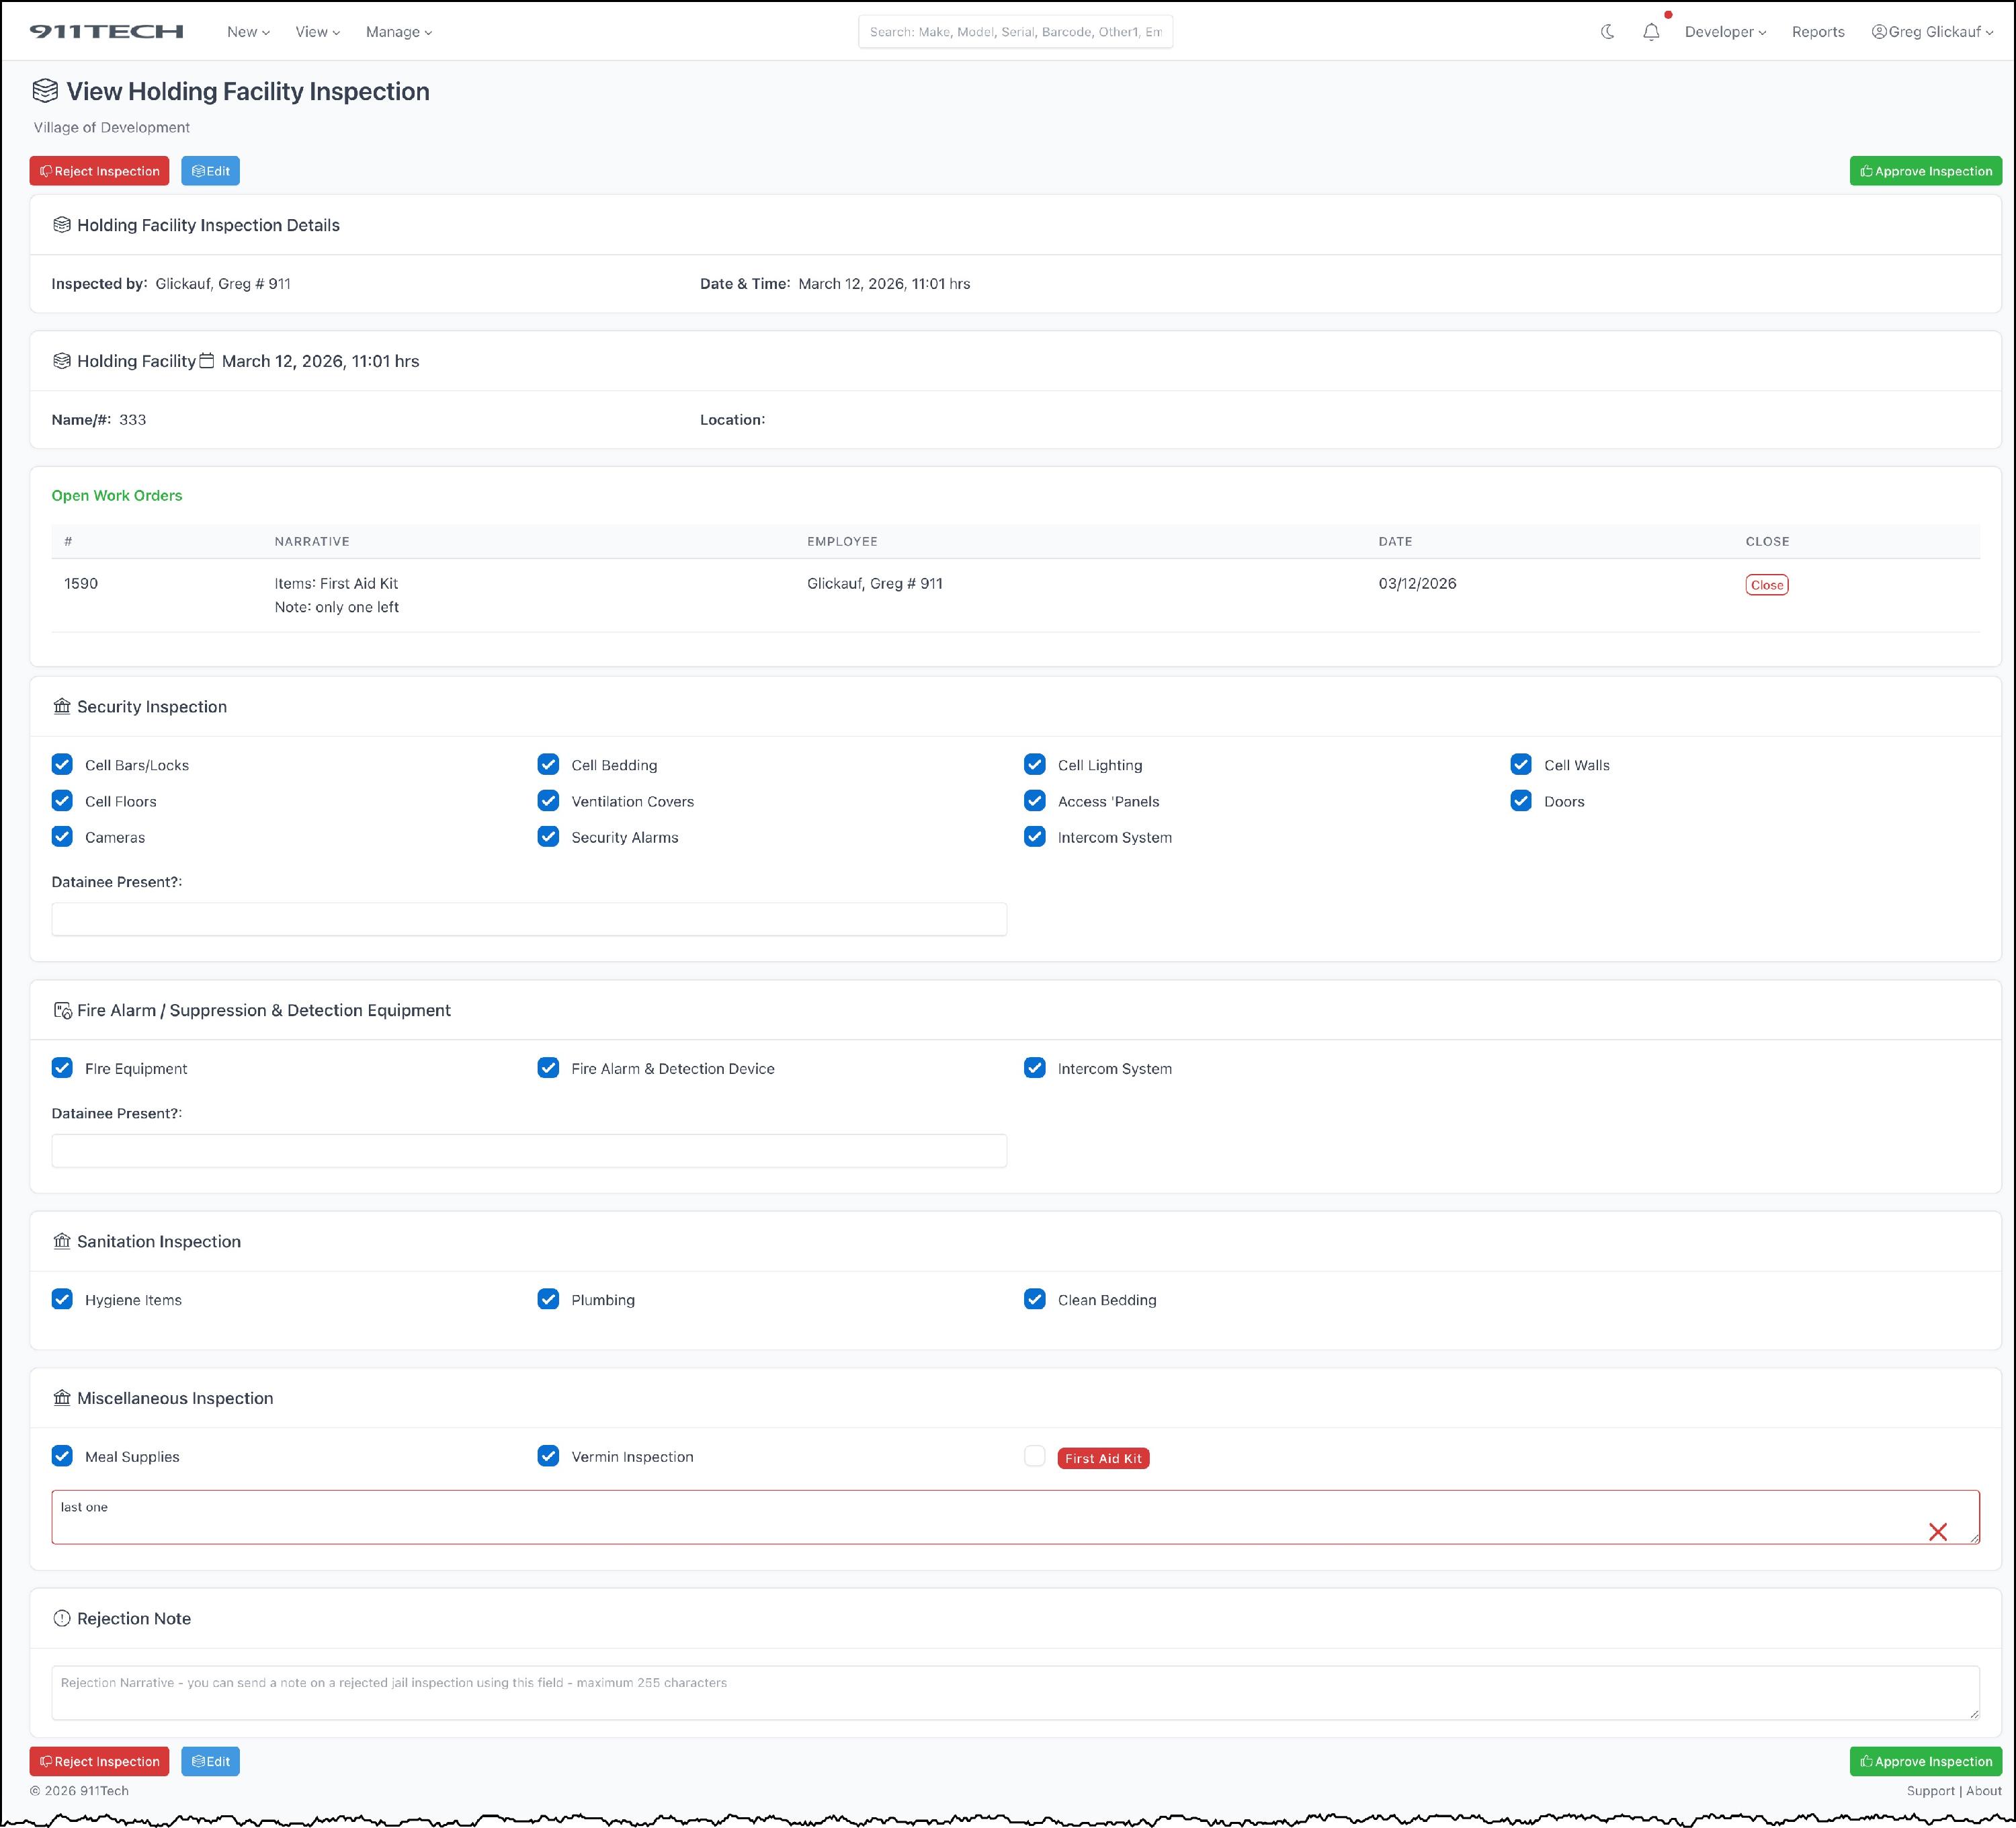Click red X in First Aid note
This screenshot has width=2016, height=1828.
coord(1937,1531)
